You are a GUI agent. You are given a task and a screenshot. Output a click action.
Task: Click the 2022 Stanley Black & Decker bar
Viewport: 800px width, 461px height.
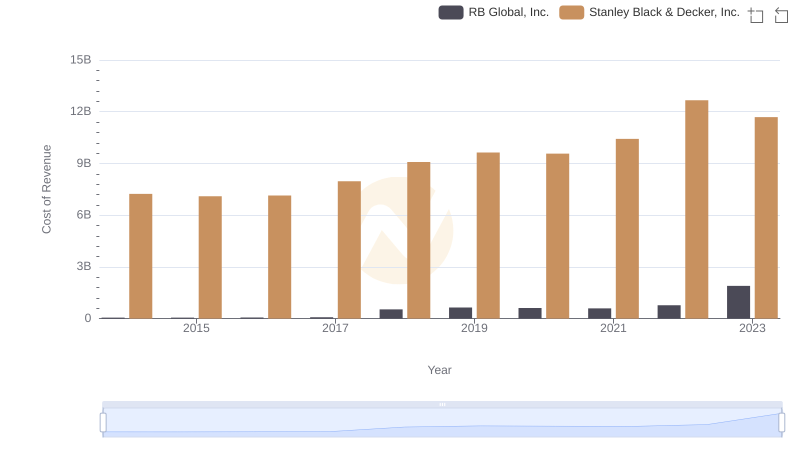point(696,209)
